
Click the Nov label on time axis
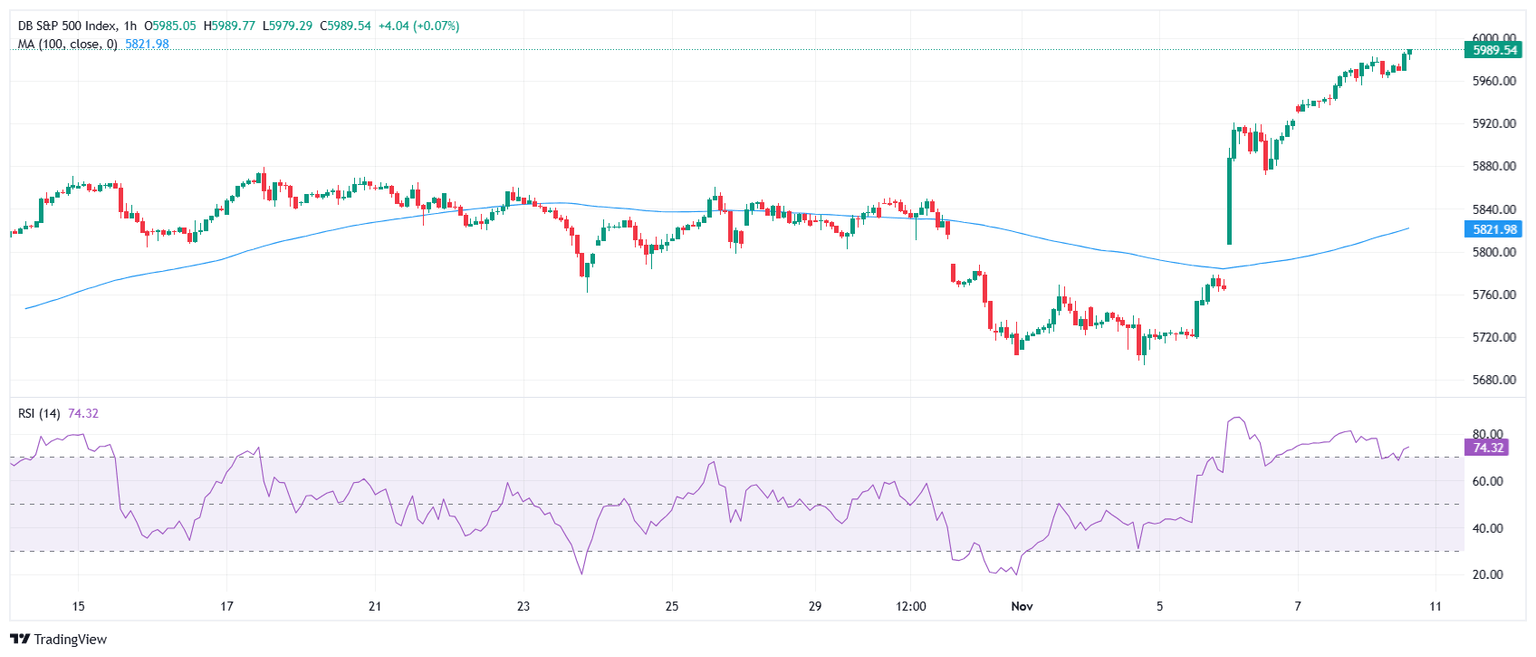(1021, 606)
